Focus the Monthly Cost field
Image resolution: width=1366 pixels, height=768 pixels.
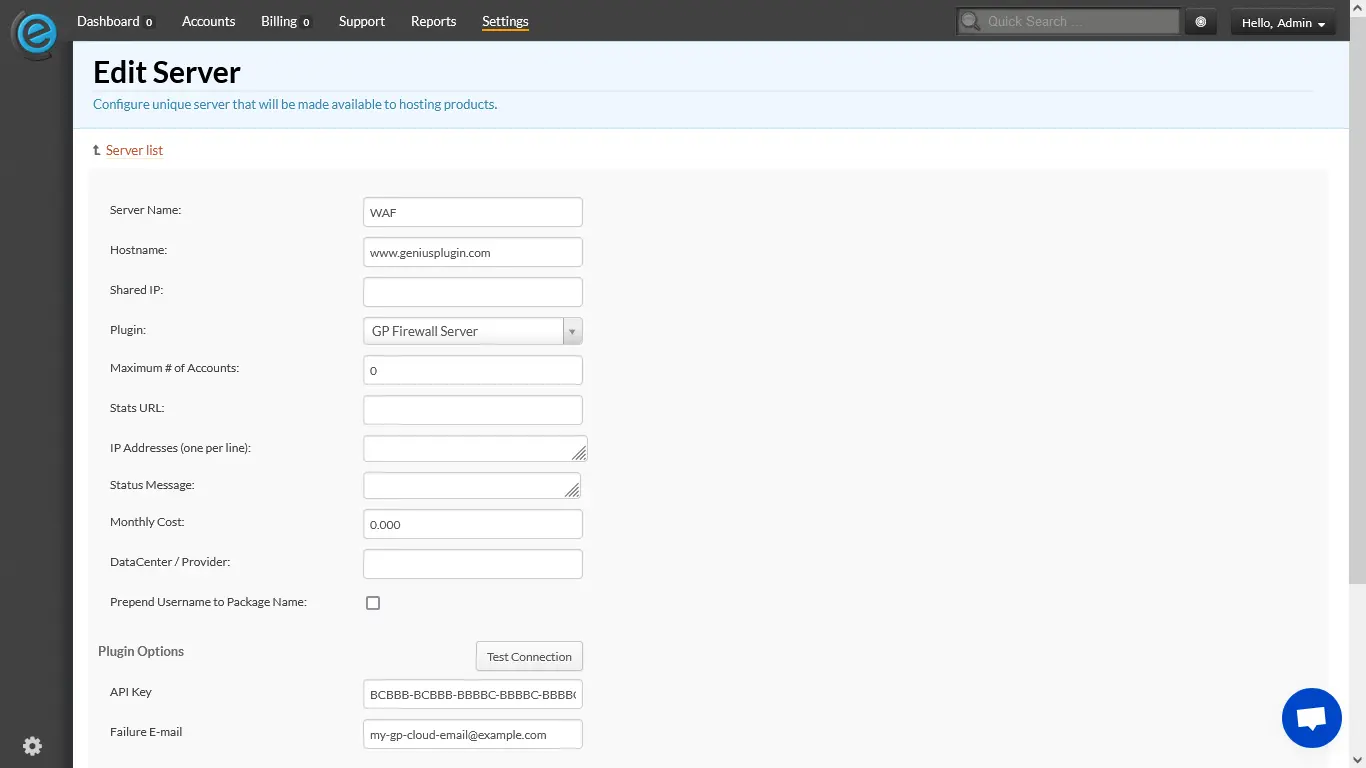point(473,524)
